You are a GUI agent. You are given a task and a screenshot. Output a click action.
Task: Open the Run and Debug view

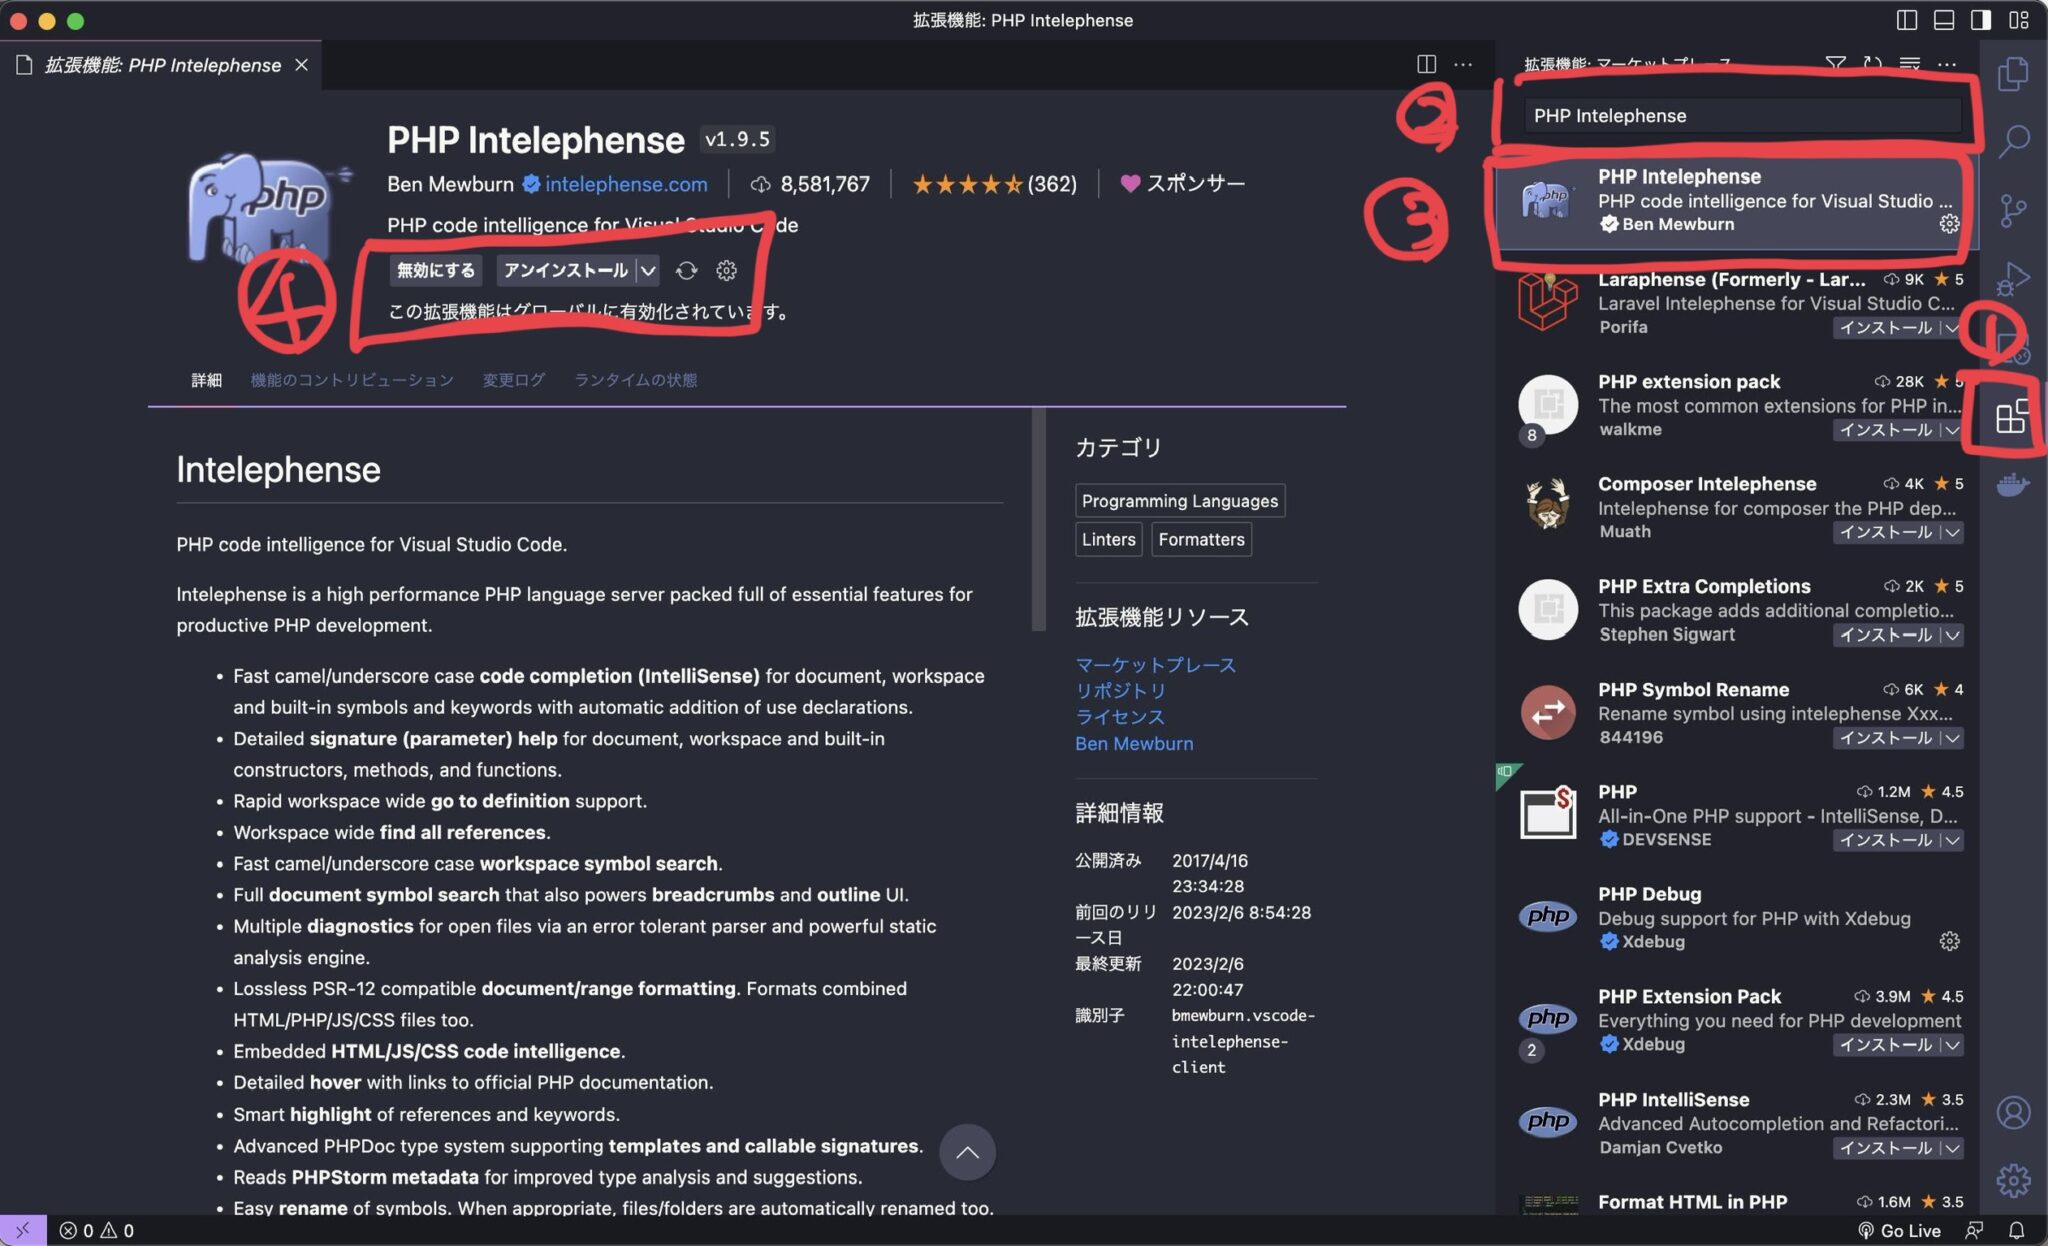(x=2014, y=277)
